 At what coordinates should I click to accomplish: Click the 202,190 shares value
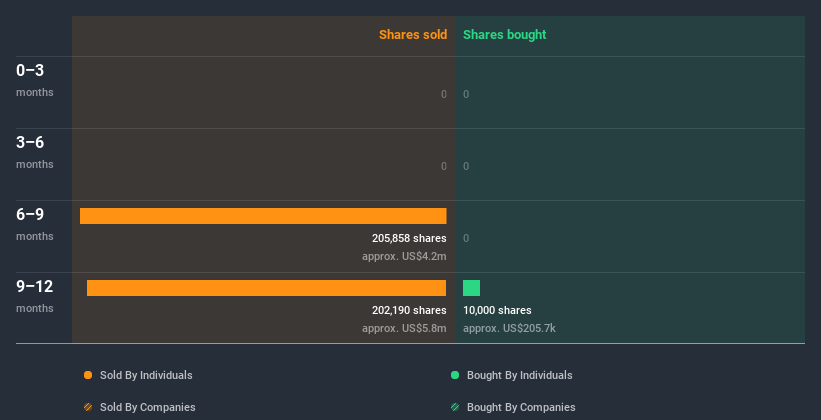coord(409,311)
